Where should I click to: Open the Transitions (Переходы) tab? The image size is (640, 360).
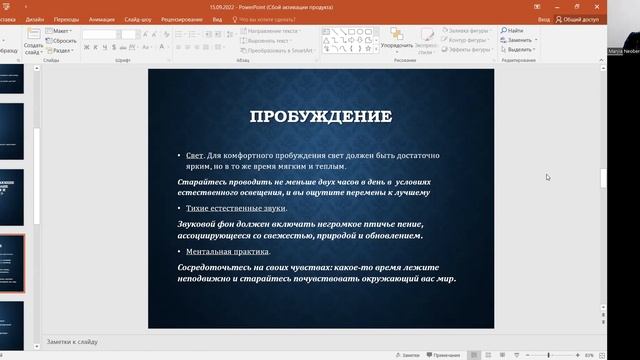[x=66, y=19]
